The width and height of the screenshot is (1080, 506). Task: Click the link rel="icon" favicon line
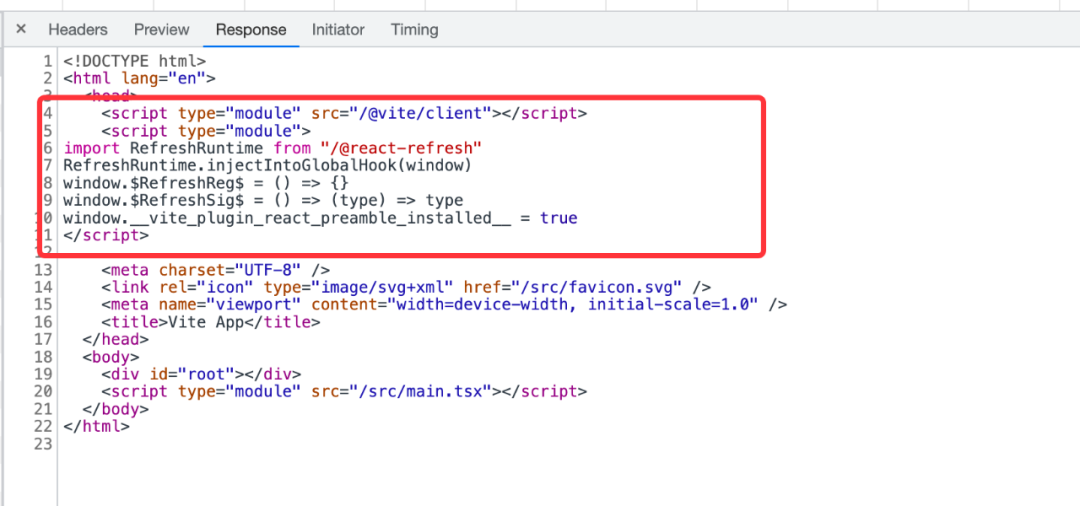pyautogui.click(x=406, y=287)
